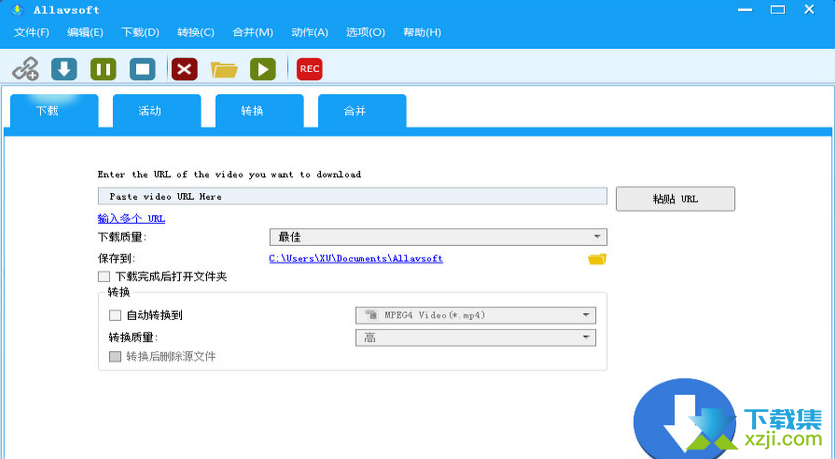Screen dimensions: 835x459
Task: Open the 编辑(E) menu
Action: click(85, 32)
